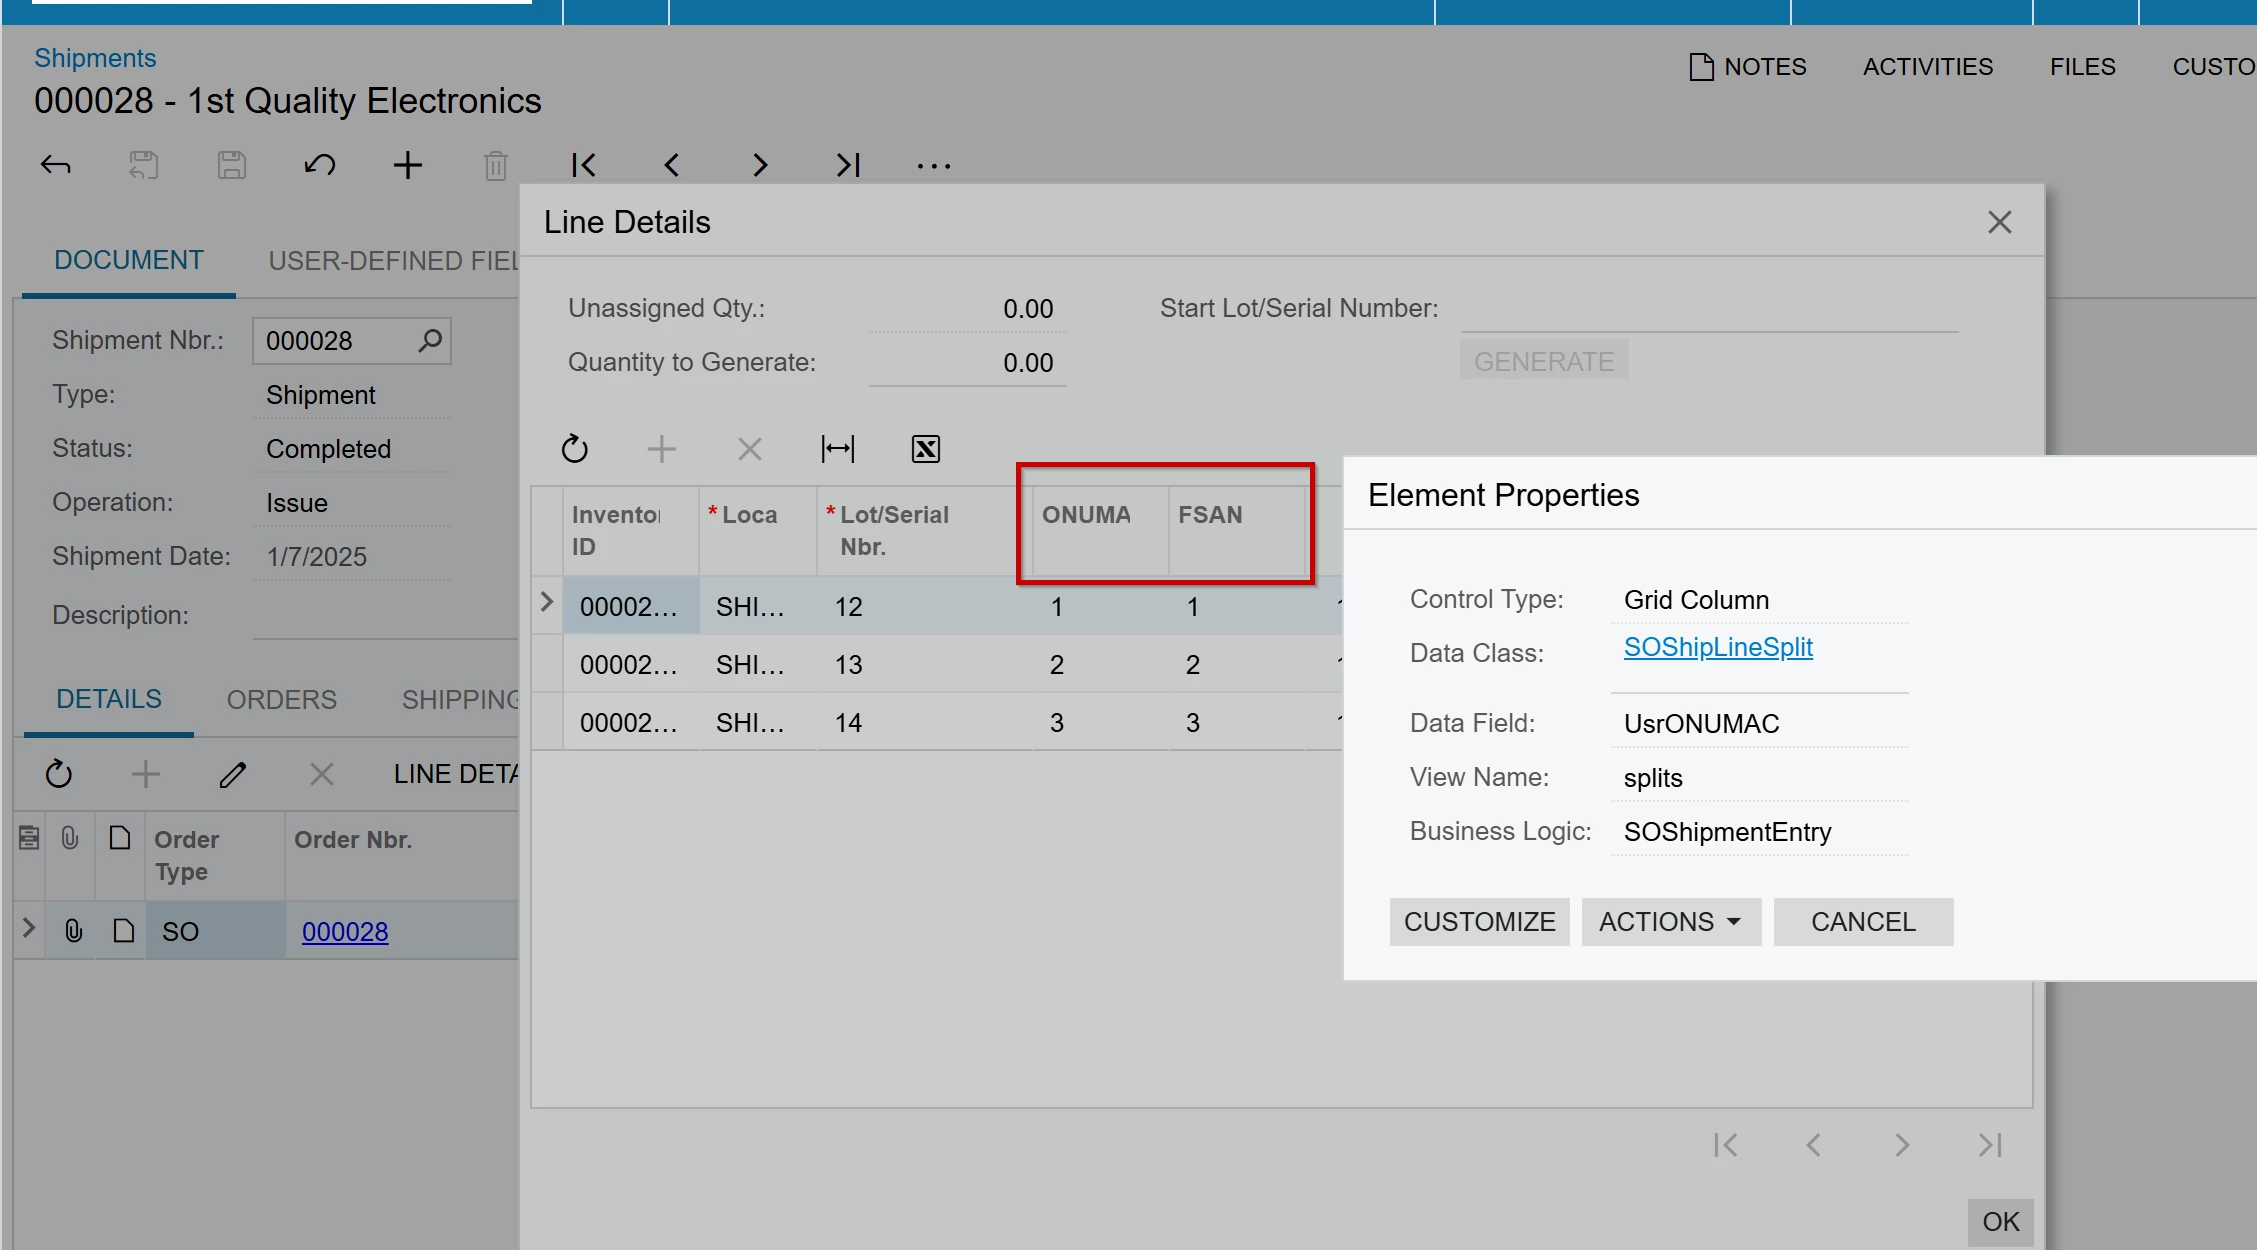
Task: Click the Start Lot/Serial Number field
Action: tap(1708, 310)
